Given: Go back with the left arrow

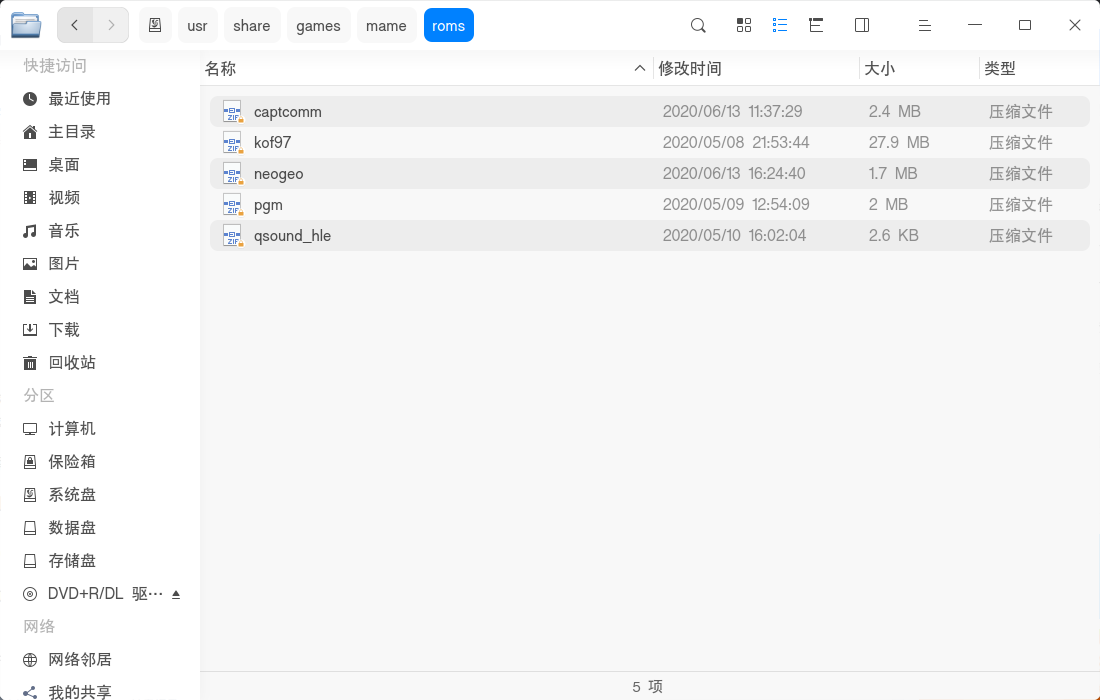Looking at the screenshot, I should [74, 25].
